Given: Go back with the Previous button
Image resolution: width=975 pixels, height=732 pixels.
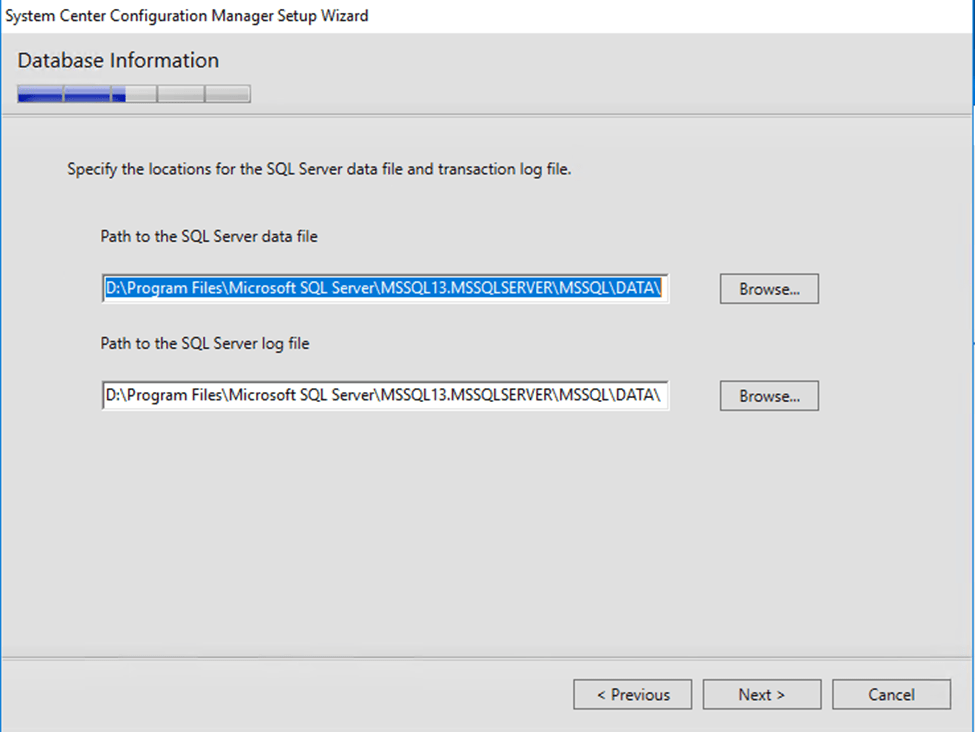Looking at the screenshot, I should click(x=633, y=695).
